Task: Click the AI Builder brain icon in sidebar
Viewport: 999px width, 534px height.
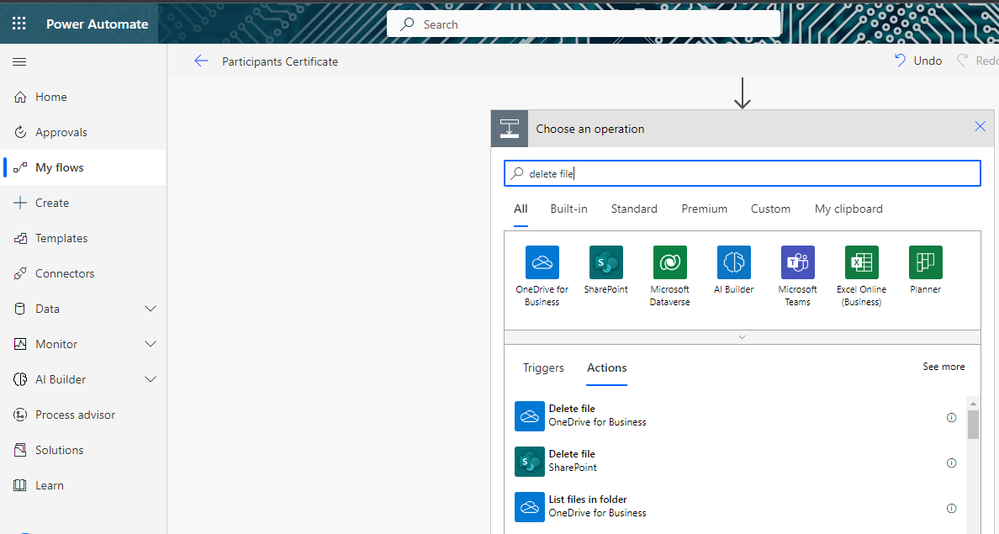Action: point(20,379)
